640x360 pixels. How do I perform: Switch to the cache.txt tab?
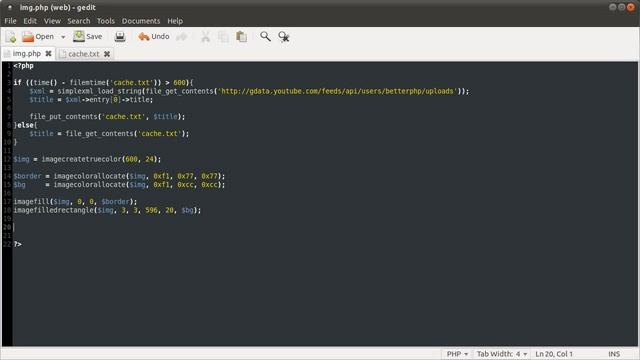click(x=83, y=54)
